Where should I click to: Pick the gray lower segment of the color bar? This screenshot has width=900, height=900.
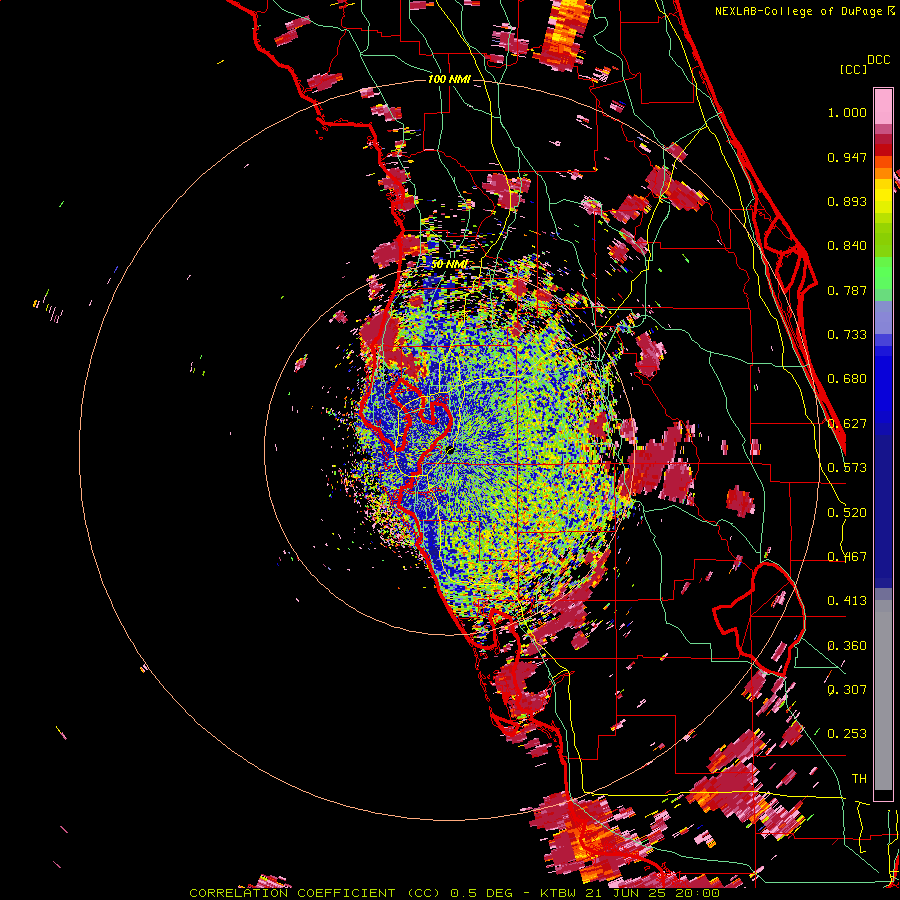[883, 695]
